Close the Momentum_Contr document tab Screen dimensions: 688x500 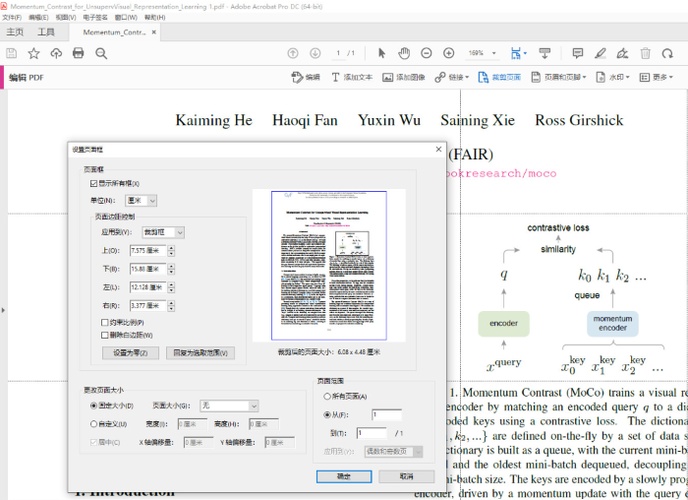[154, 32]
